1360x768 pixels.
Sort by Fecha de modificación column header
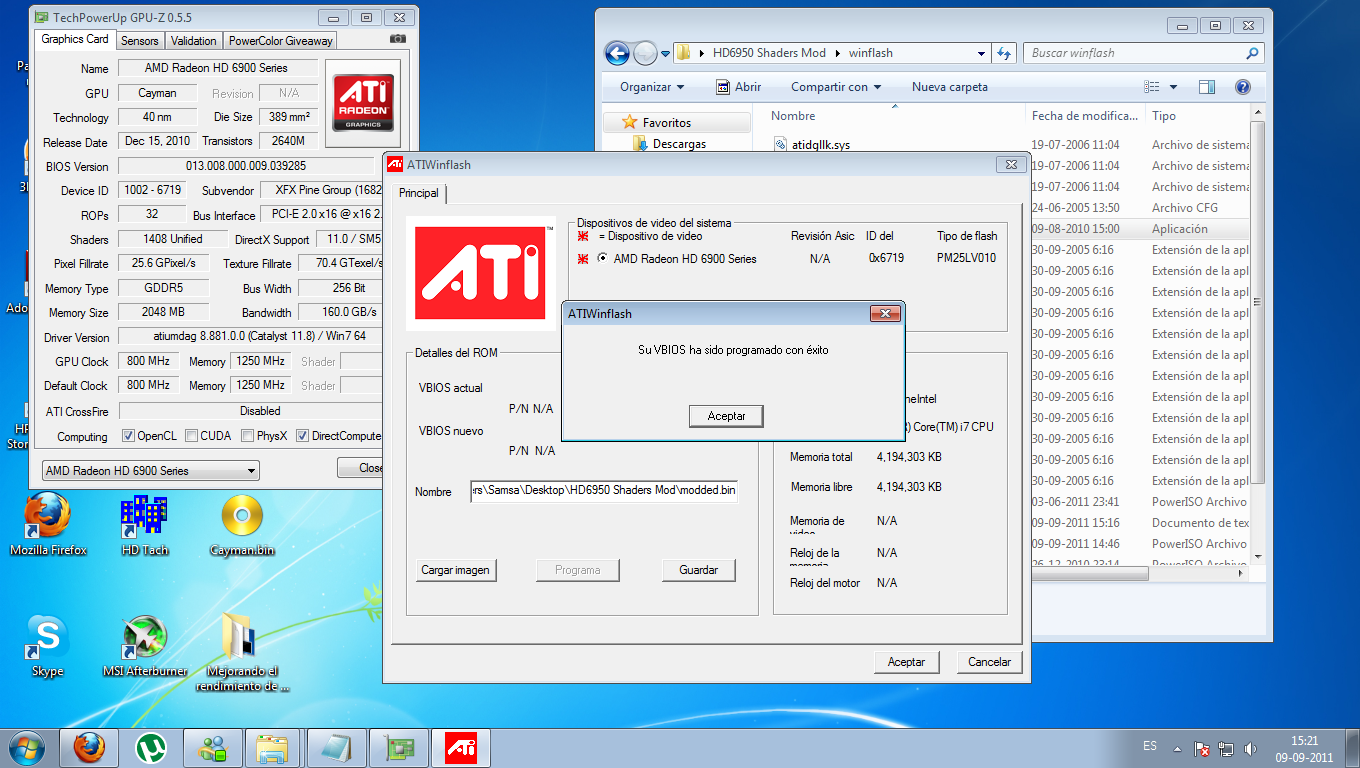1087,116
